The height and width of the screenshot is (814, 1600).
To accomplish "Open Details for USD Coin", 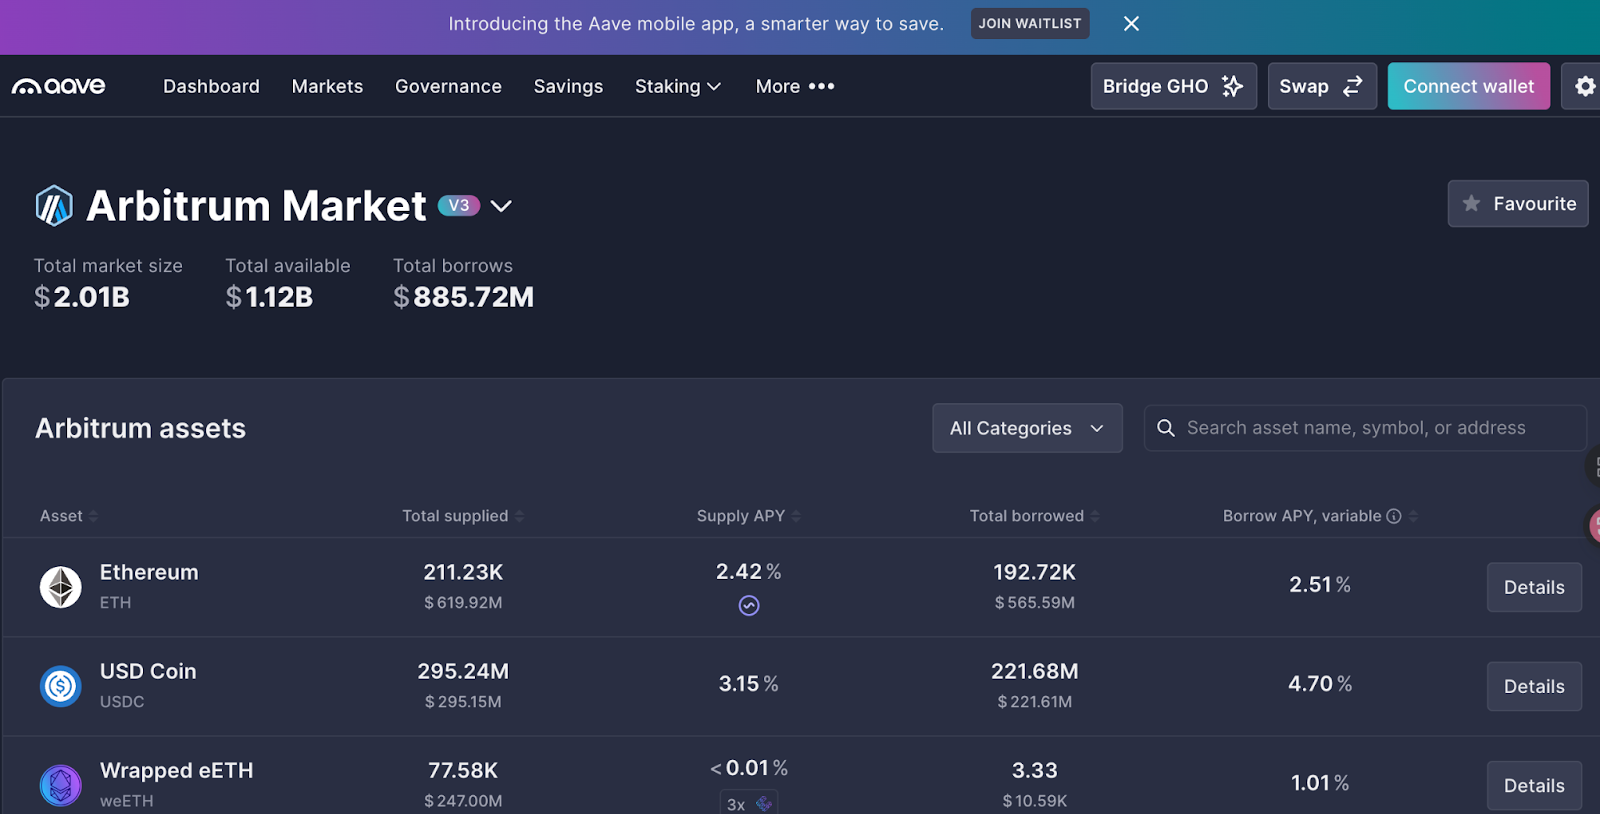I will (1533, 686).
